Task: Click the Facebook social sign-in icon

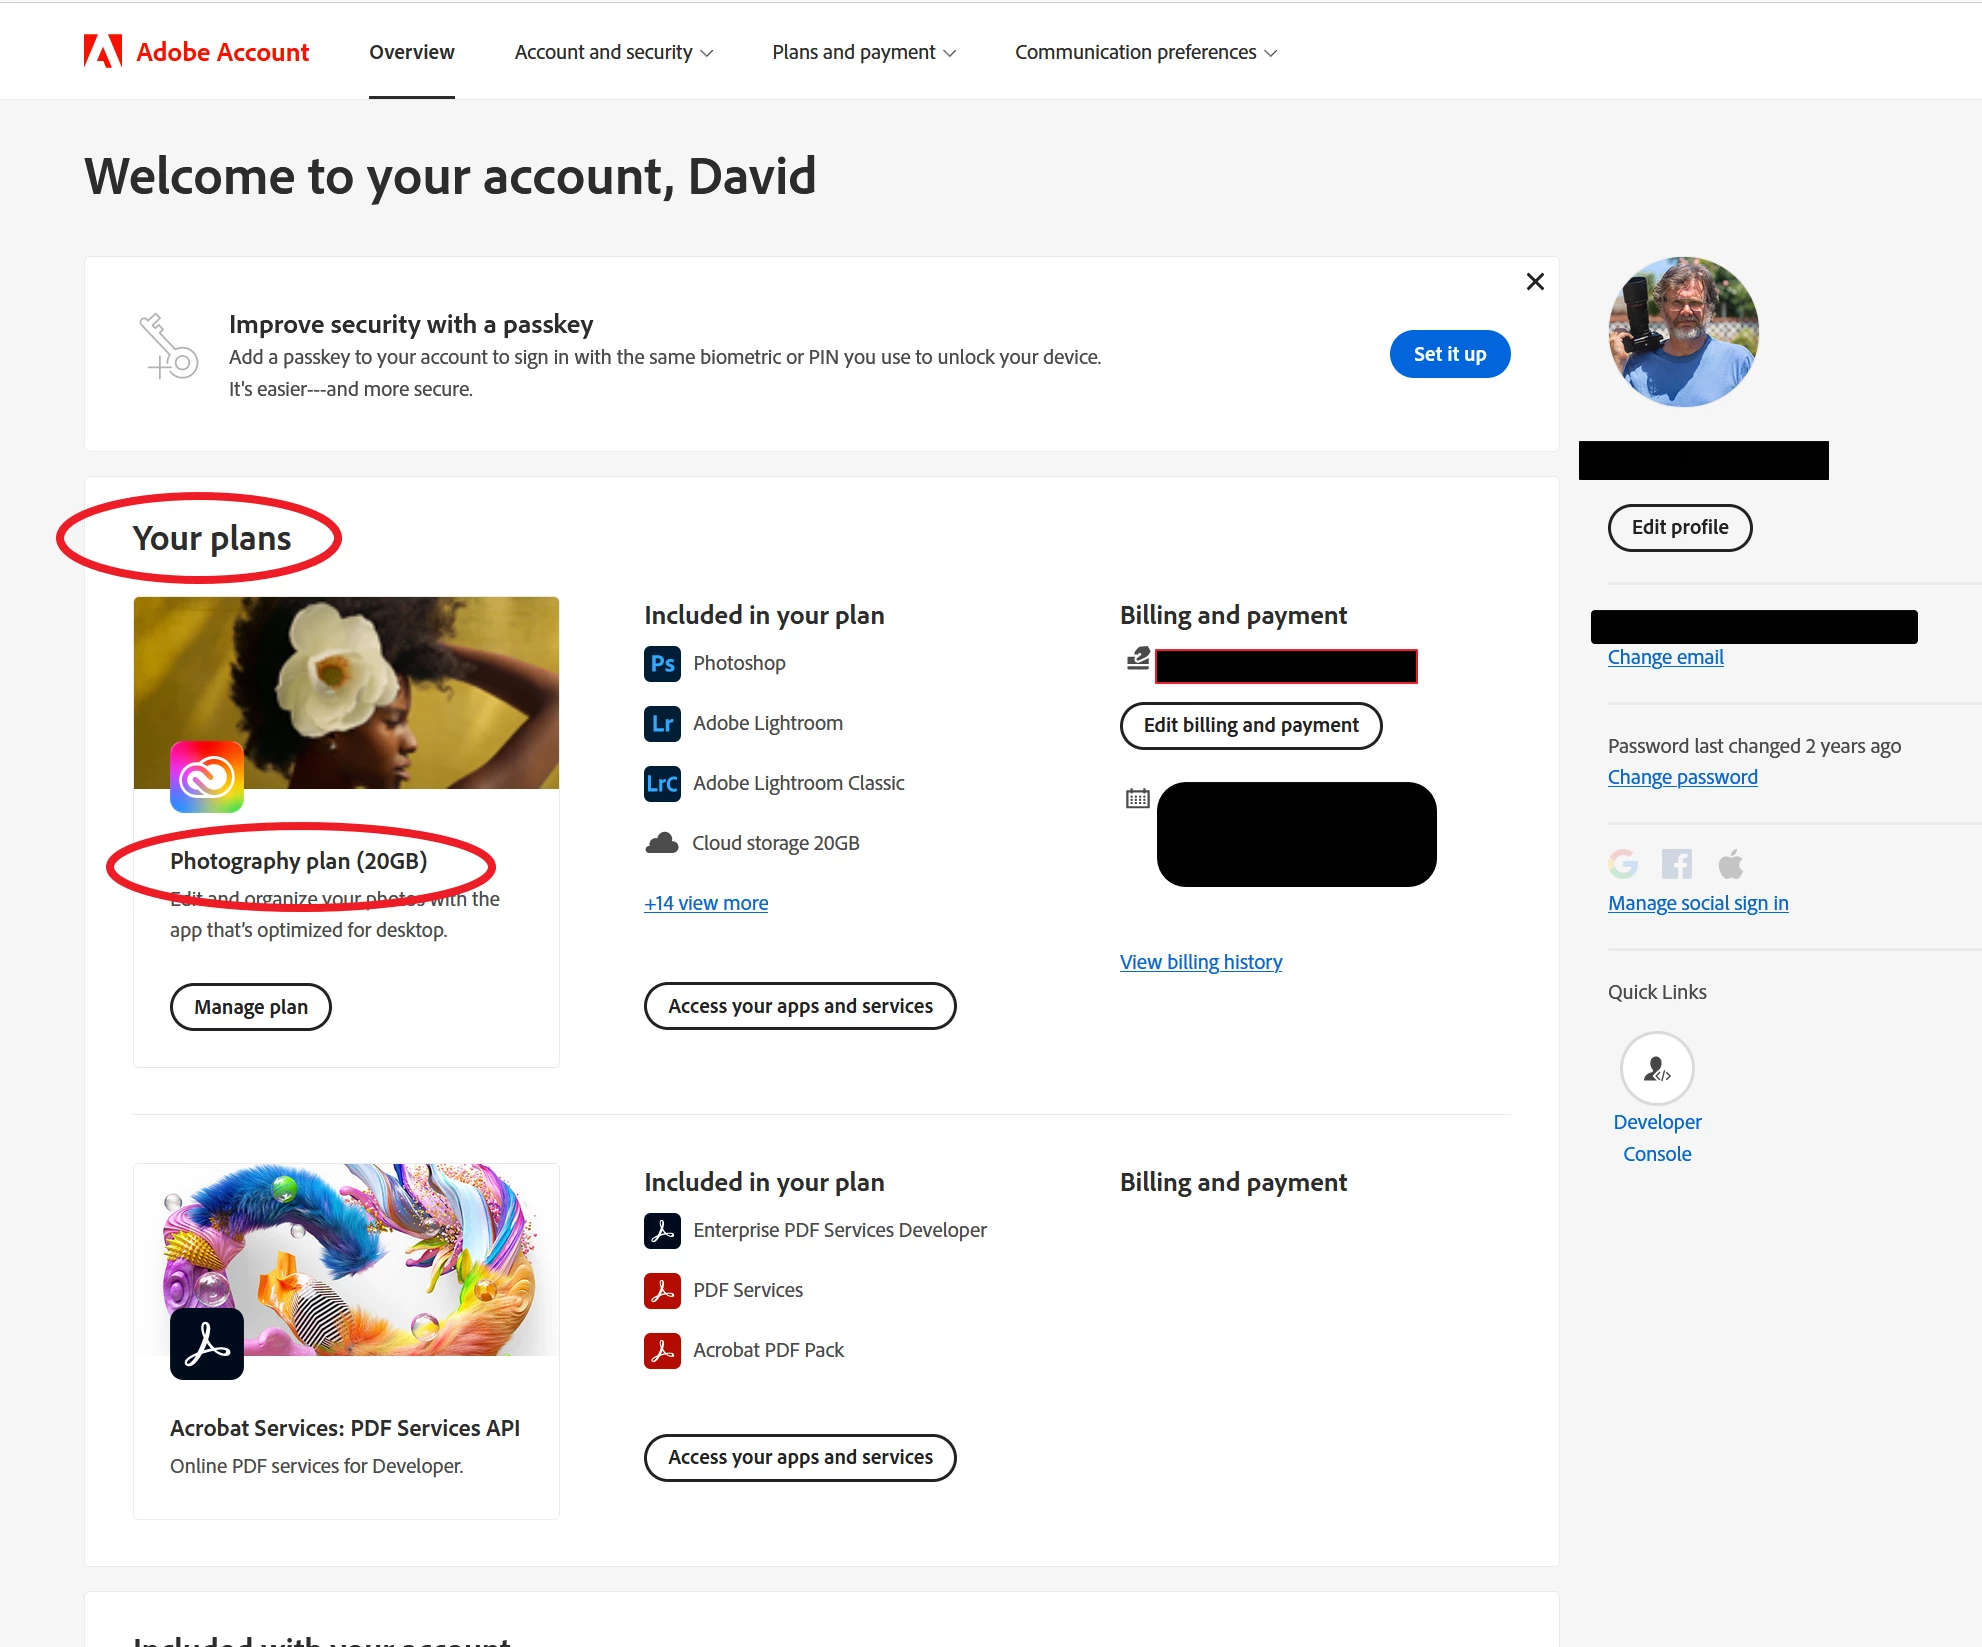Action: pyautogui.click(x=1677, y=863)
